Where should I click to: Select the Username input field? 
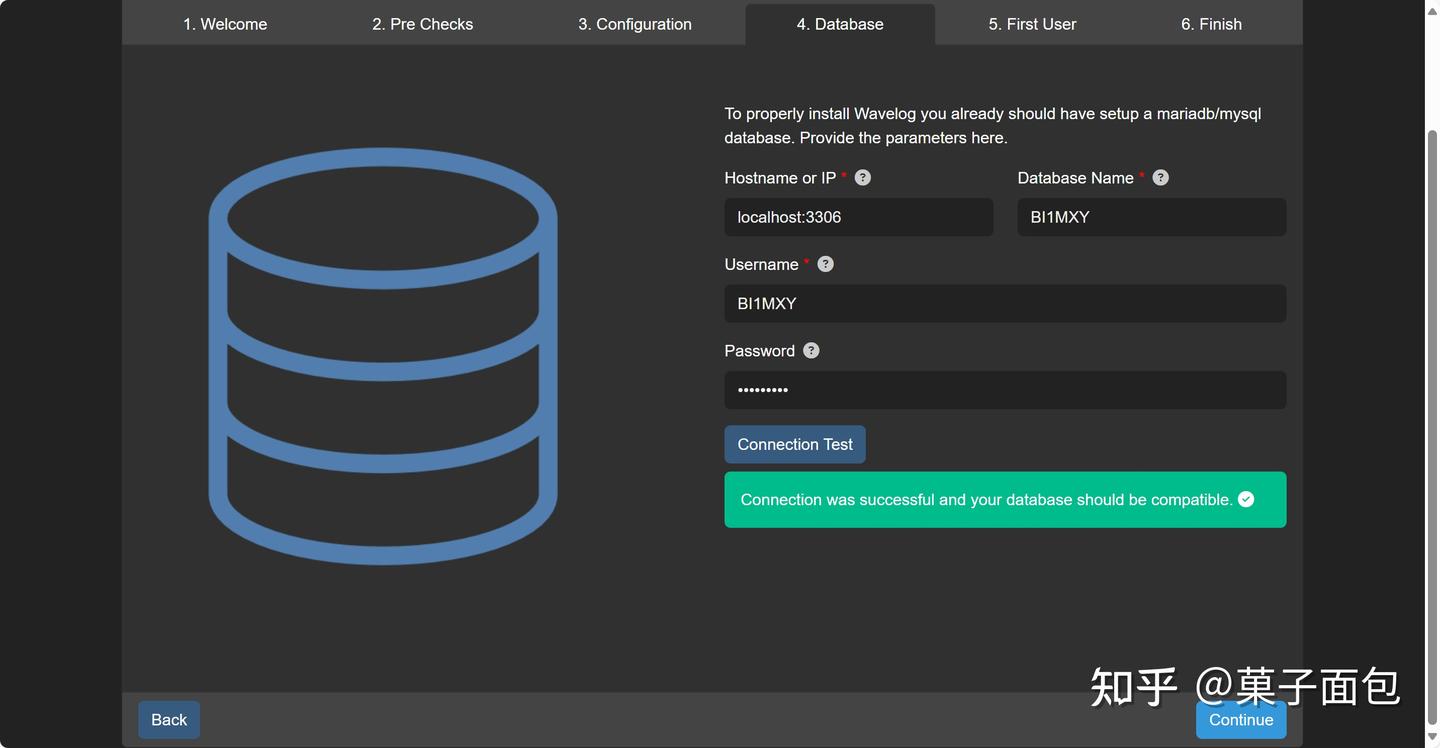tap(1004, 303)
